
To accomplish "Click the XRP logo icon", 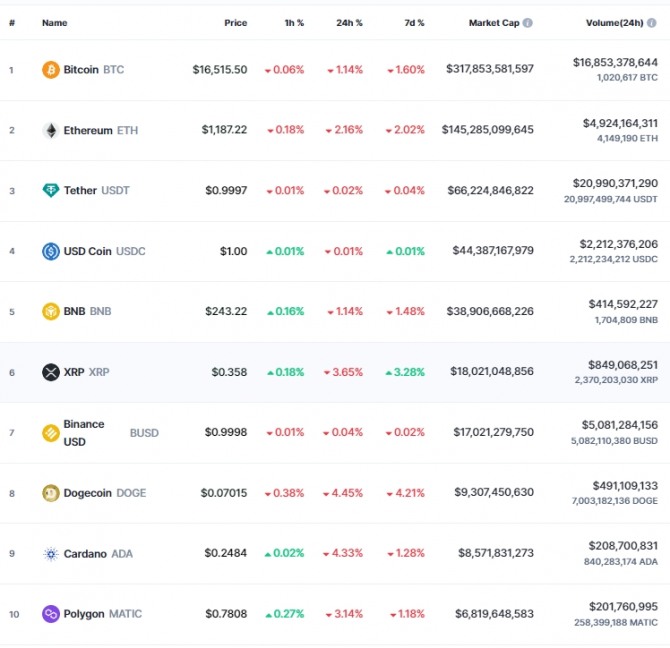I will 50,372.
